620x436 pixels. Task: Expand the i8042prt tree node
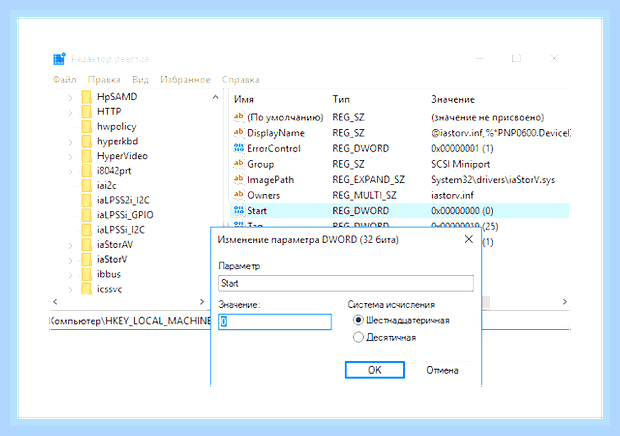click(x=70, y=172)
